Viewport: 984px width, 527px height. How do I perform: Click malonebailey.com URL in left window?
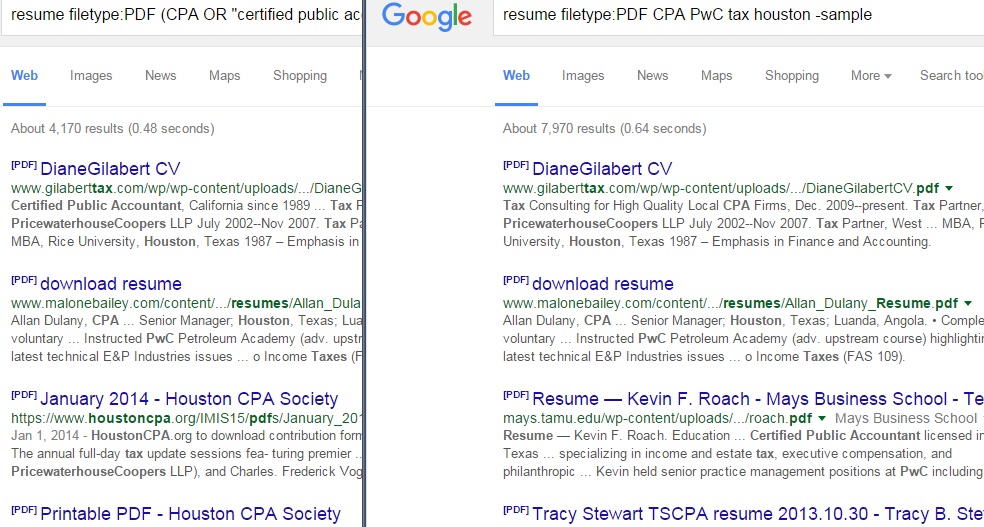(x=186, y=304)
